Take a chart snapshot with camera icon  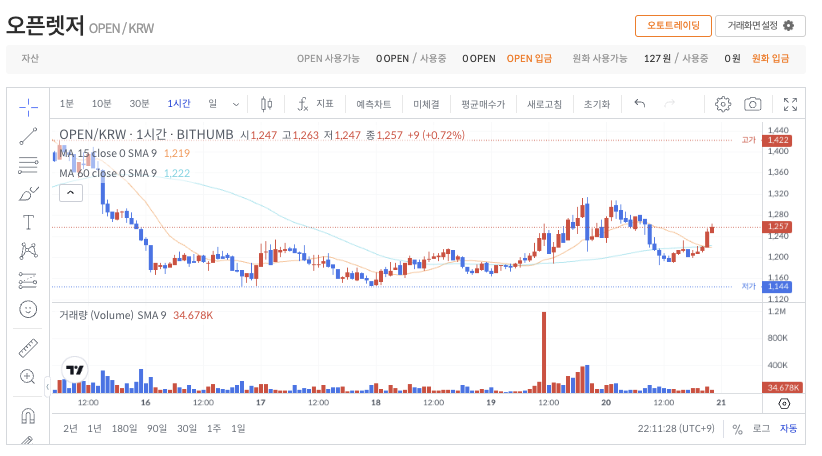[753, 104]
